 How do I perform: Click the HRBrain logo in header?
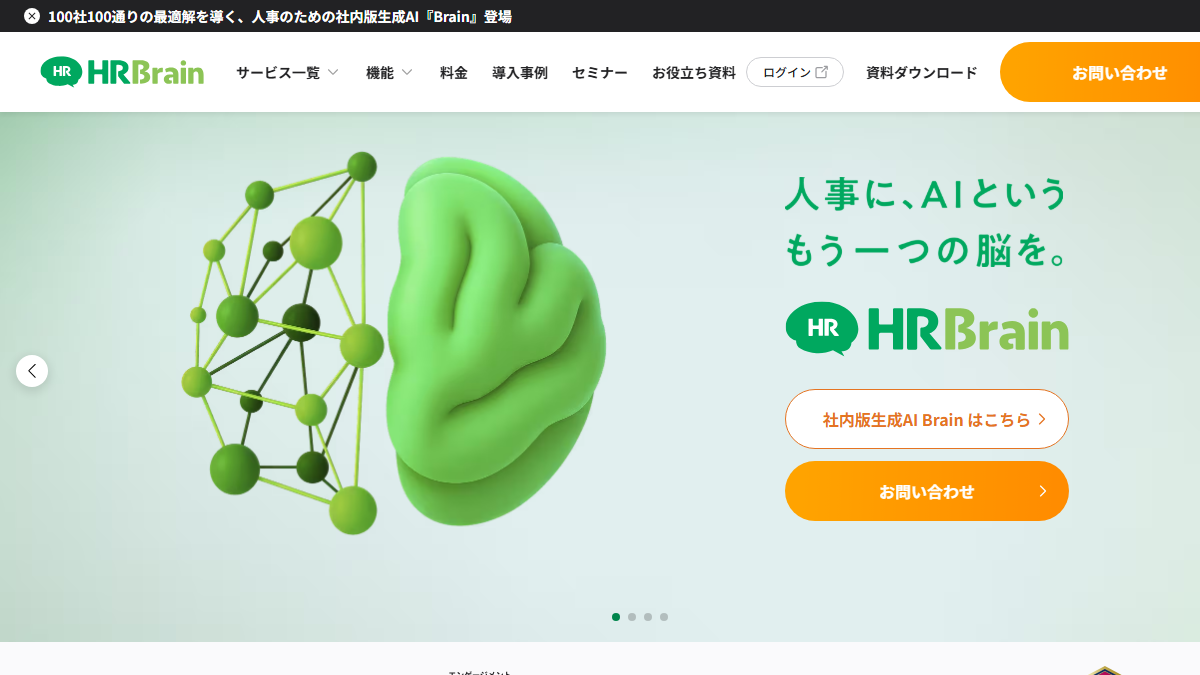(x=122, y=72)
